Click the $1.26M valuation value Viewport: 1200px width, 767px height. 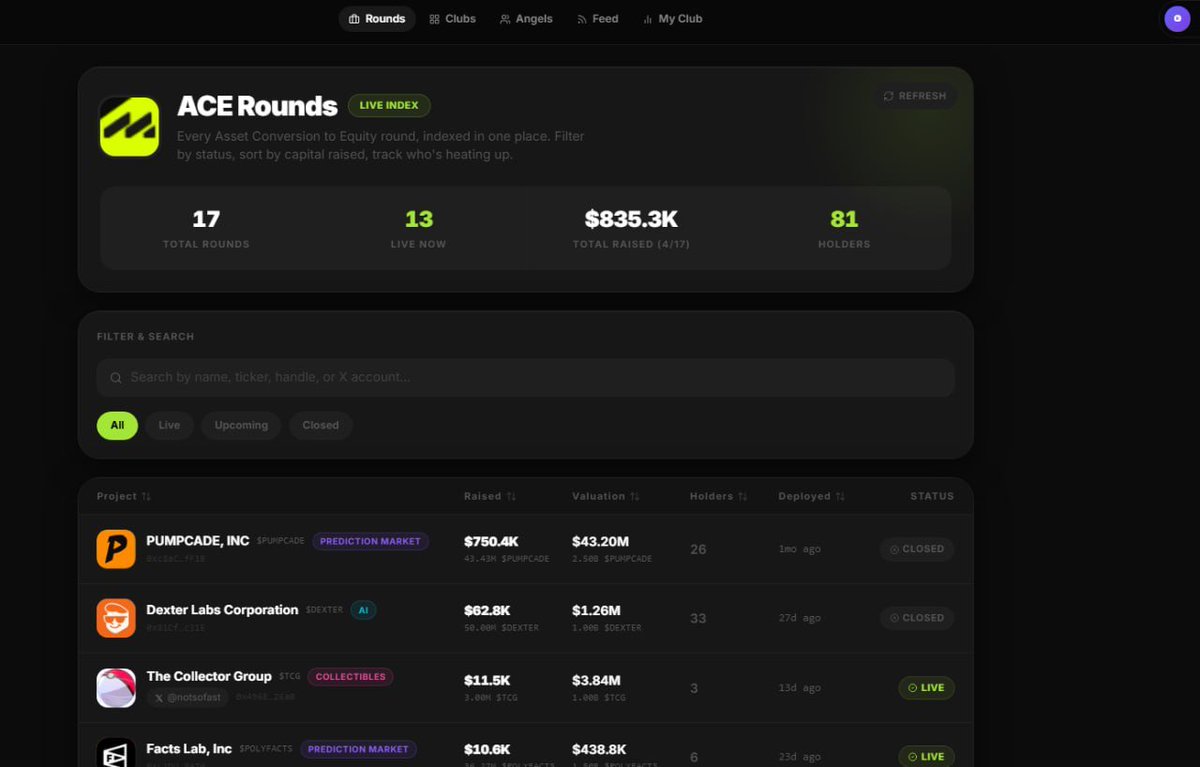pyautogui.click(x=596, y=610)
